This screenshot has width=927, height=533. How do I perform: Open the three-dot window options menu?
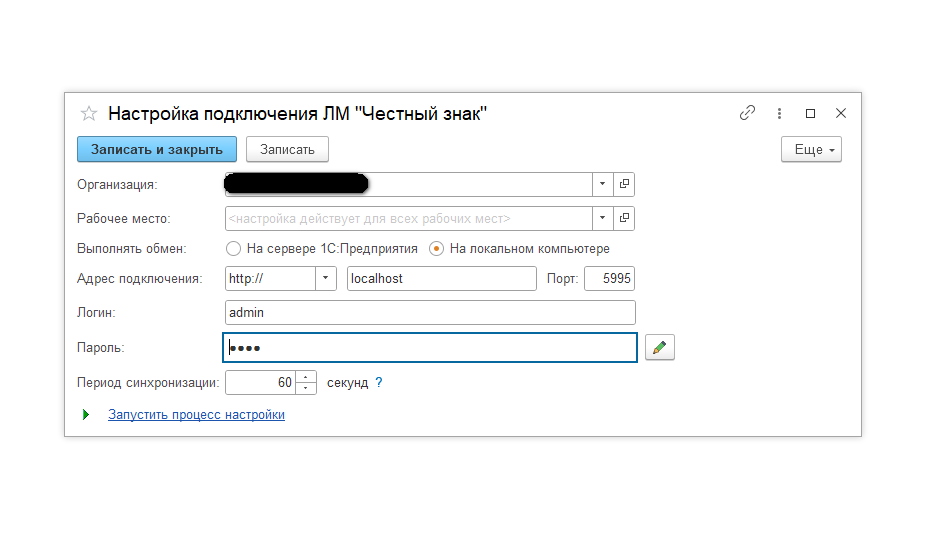778,113
